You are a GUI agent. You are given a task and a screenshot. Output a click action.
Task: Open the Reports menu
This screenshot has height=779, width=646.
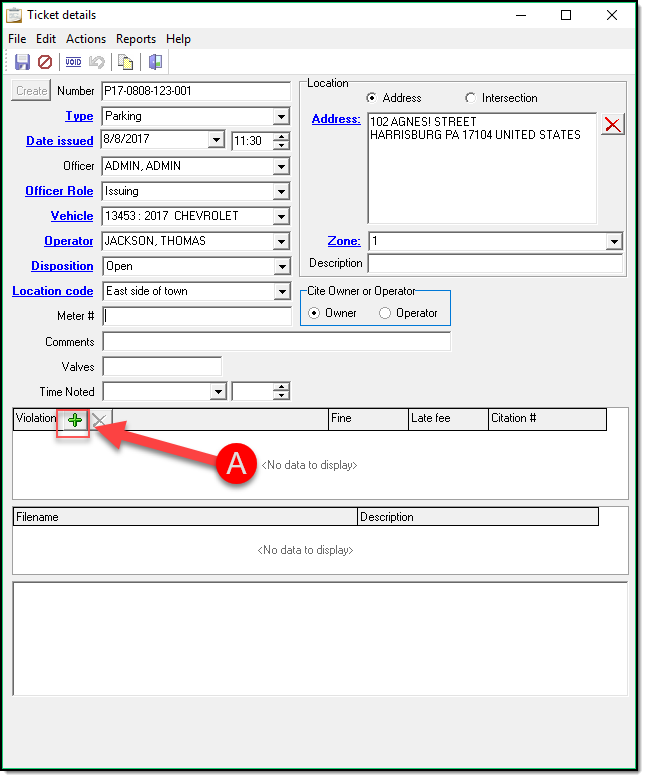point(136,39)
